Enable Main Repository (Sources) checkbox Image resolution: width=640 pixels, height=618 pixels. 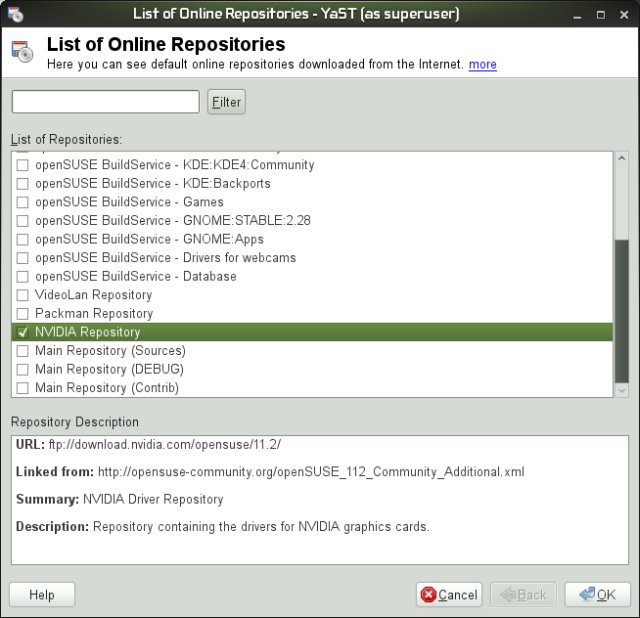[22, 351]
